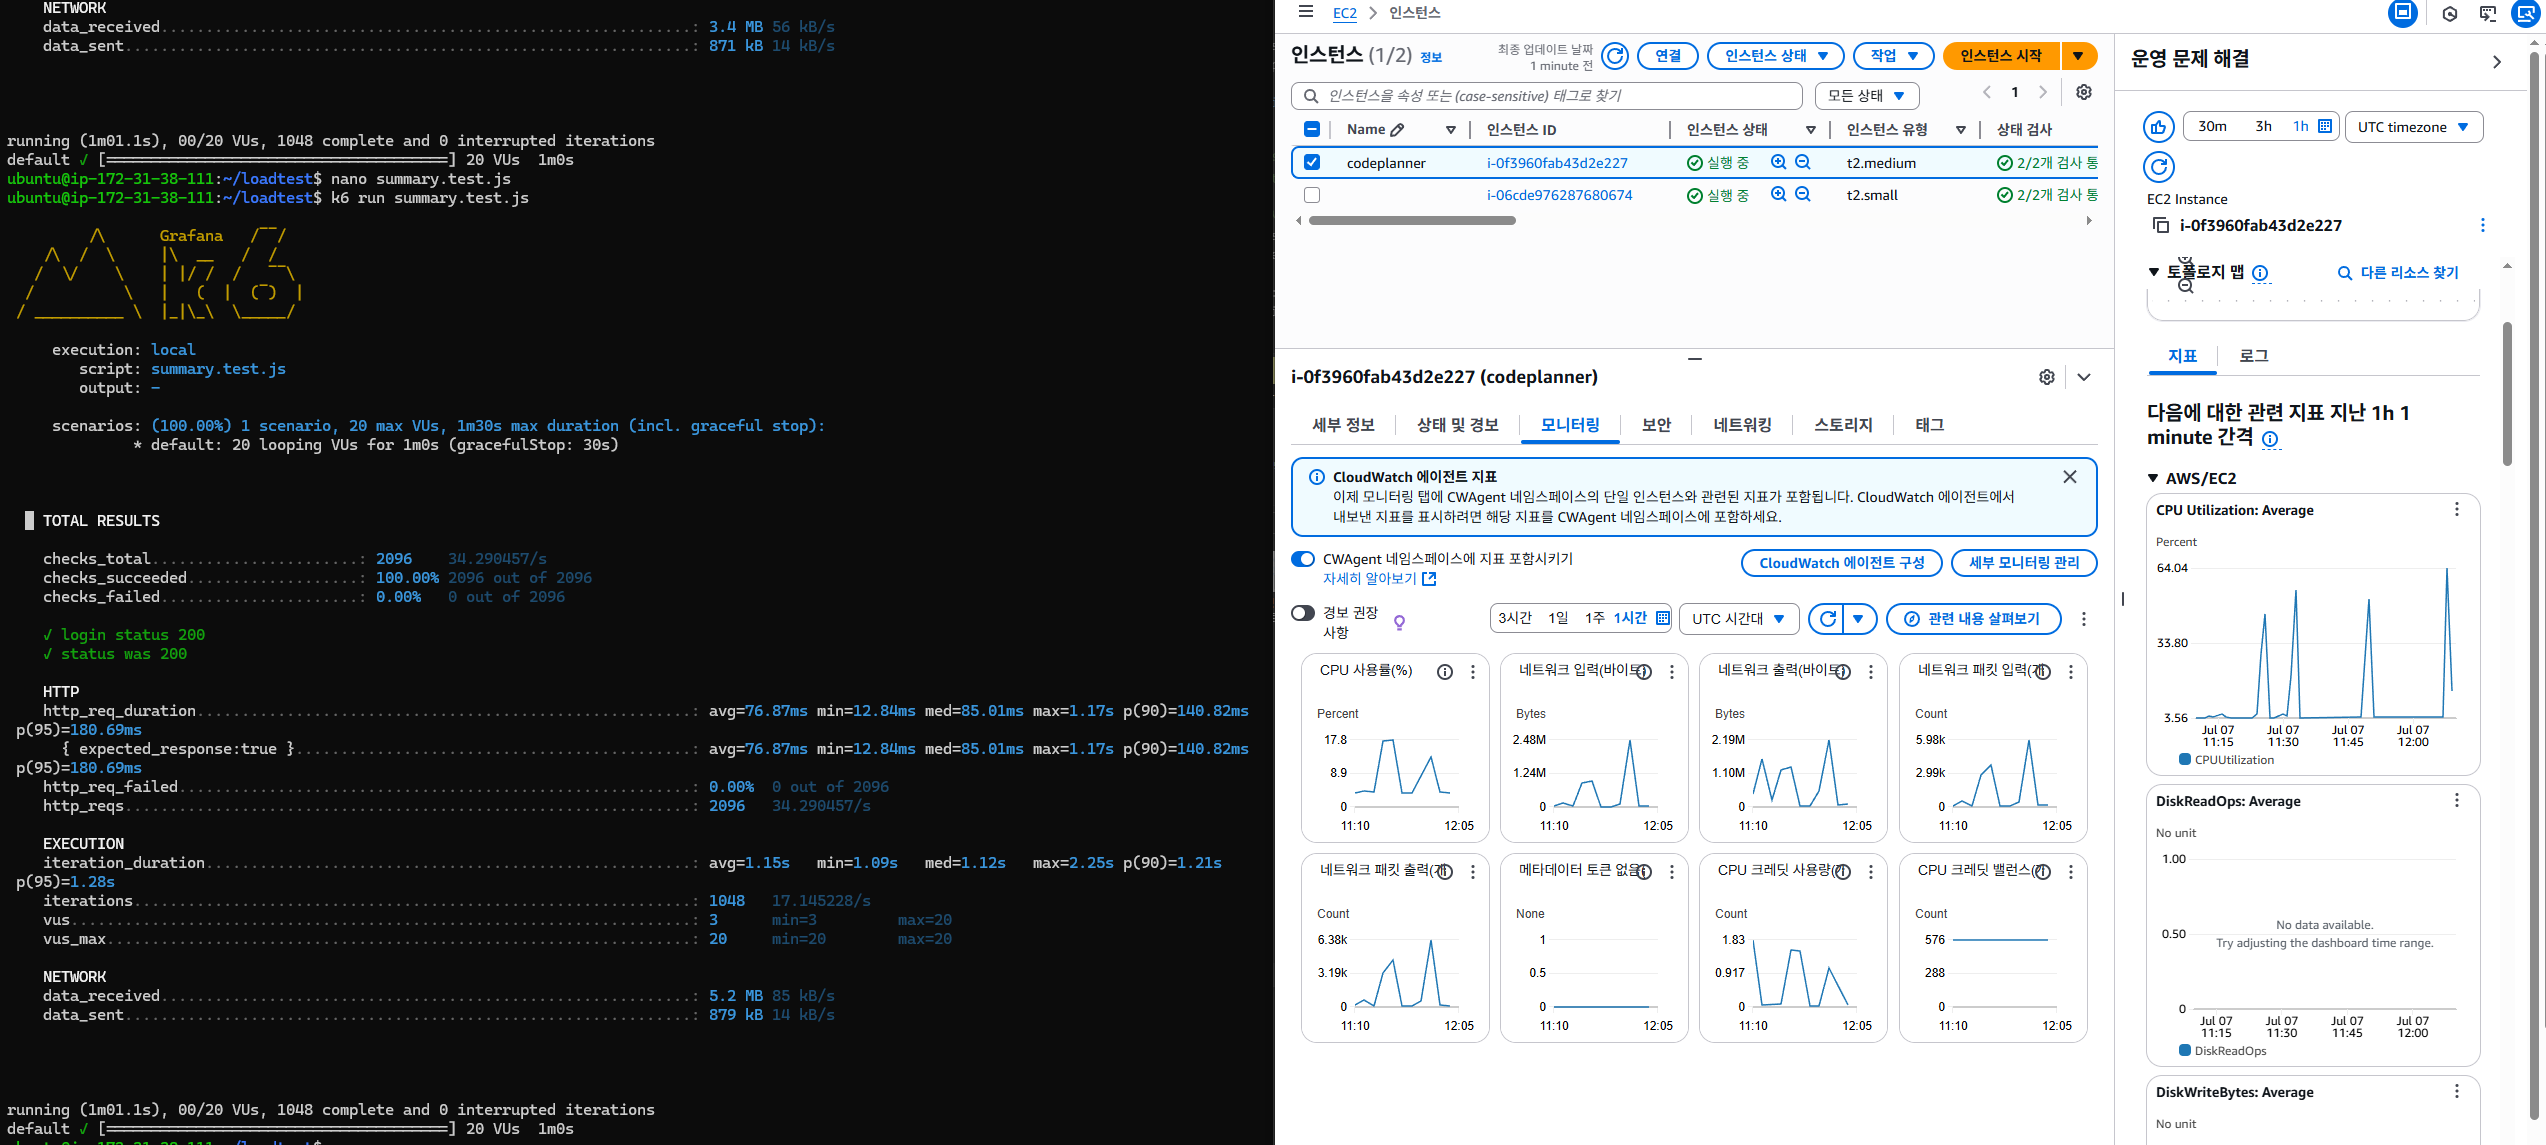Open the hamburger navigation menu

tap(1305, 12)
